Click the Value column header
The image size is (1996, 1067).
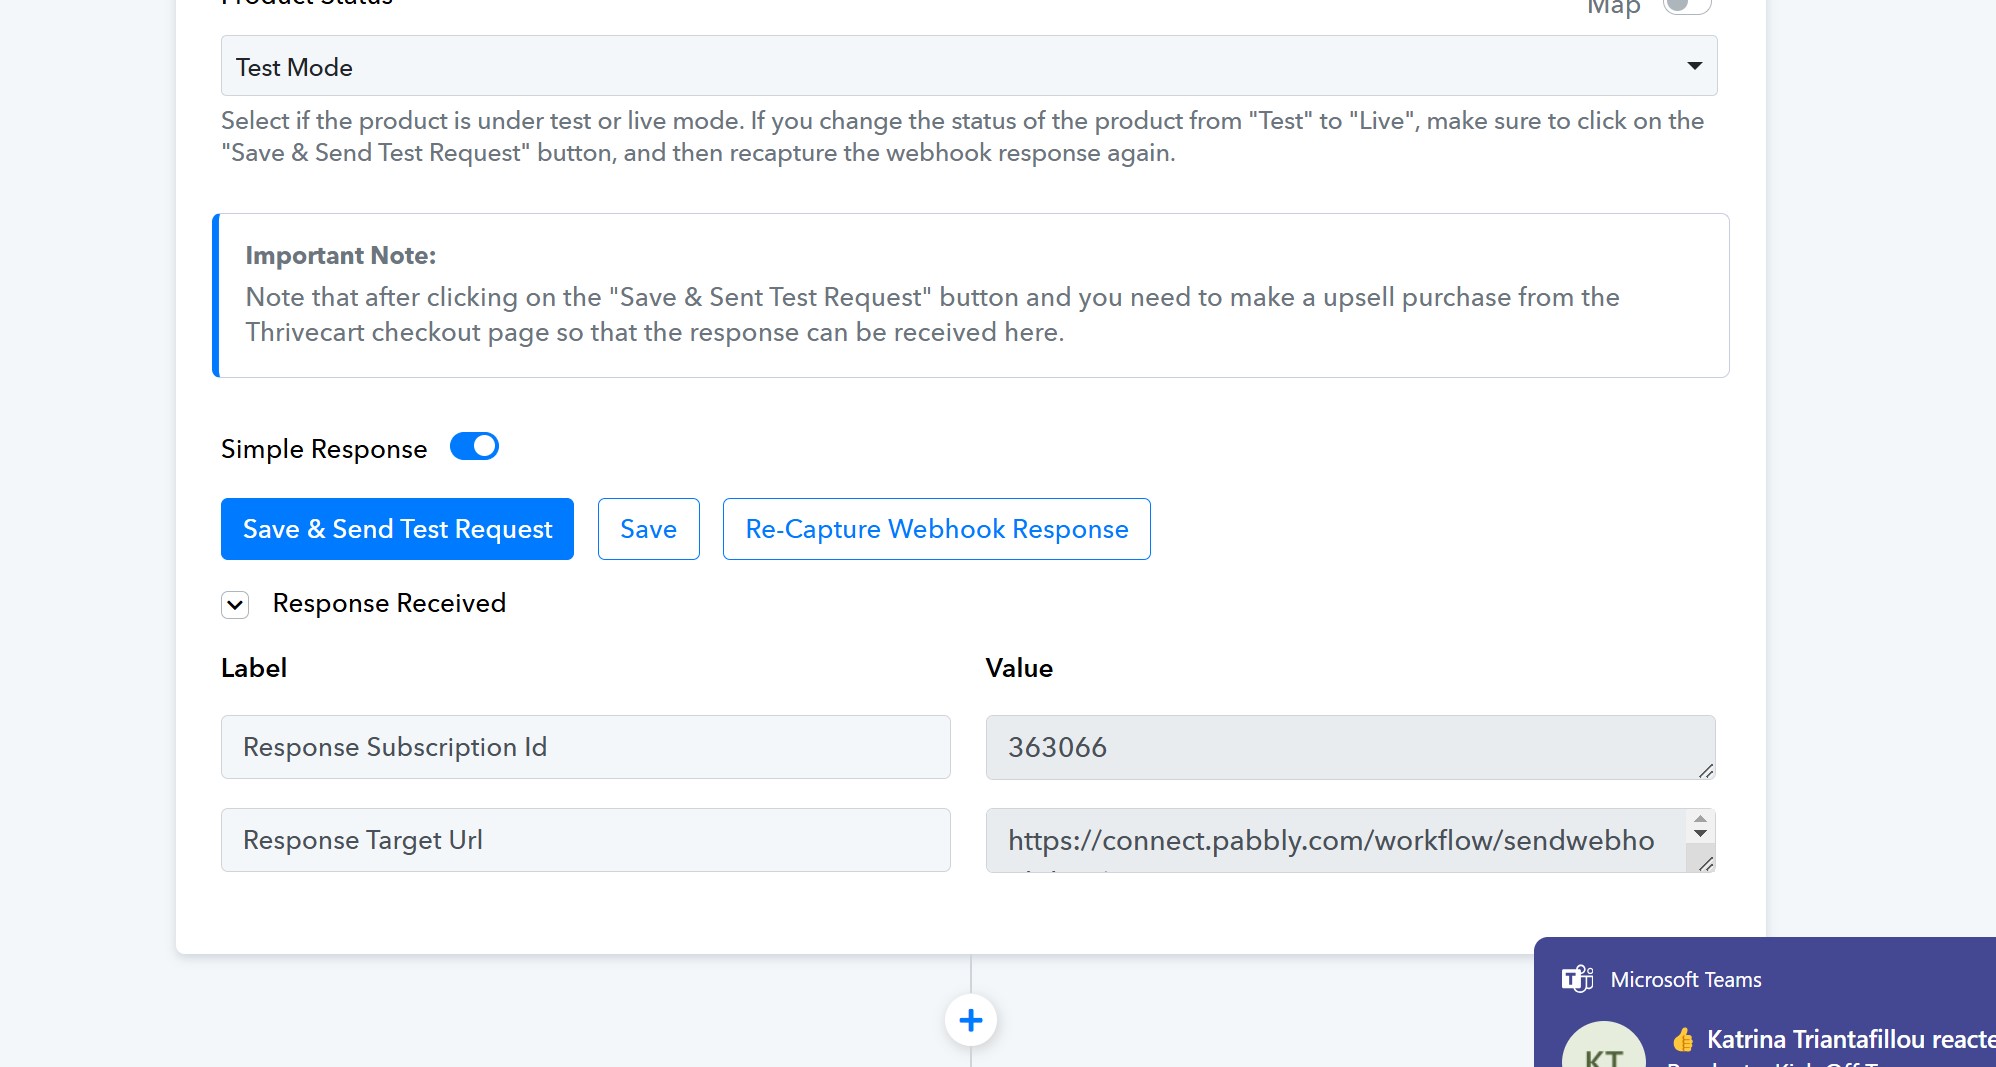point(1019,668)
